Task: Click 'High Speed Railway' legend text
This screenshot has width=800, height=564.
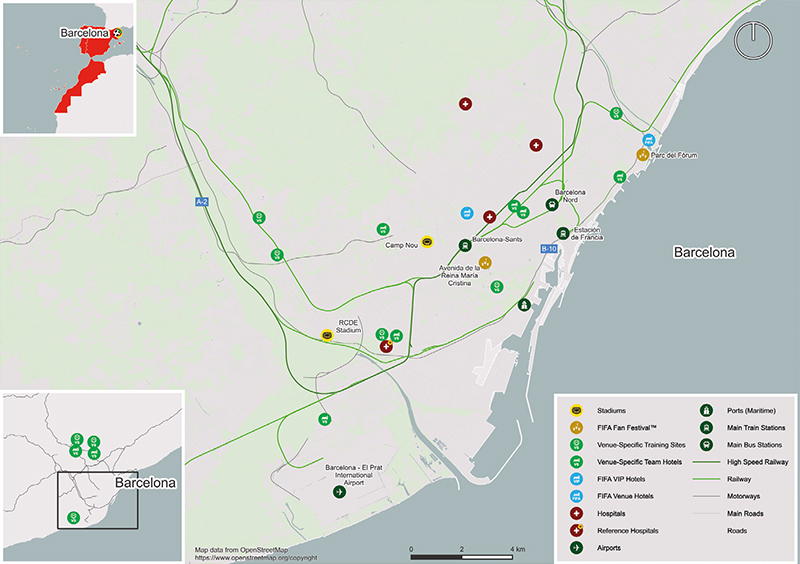Action: pos(758,462)
